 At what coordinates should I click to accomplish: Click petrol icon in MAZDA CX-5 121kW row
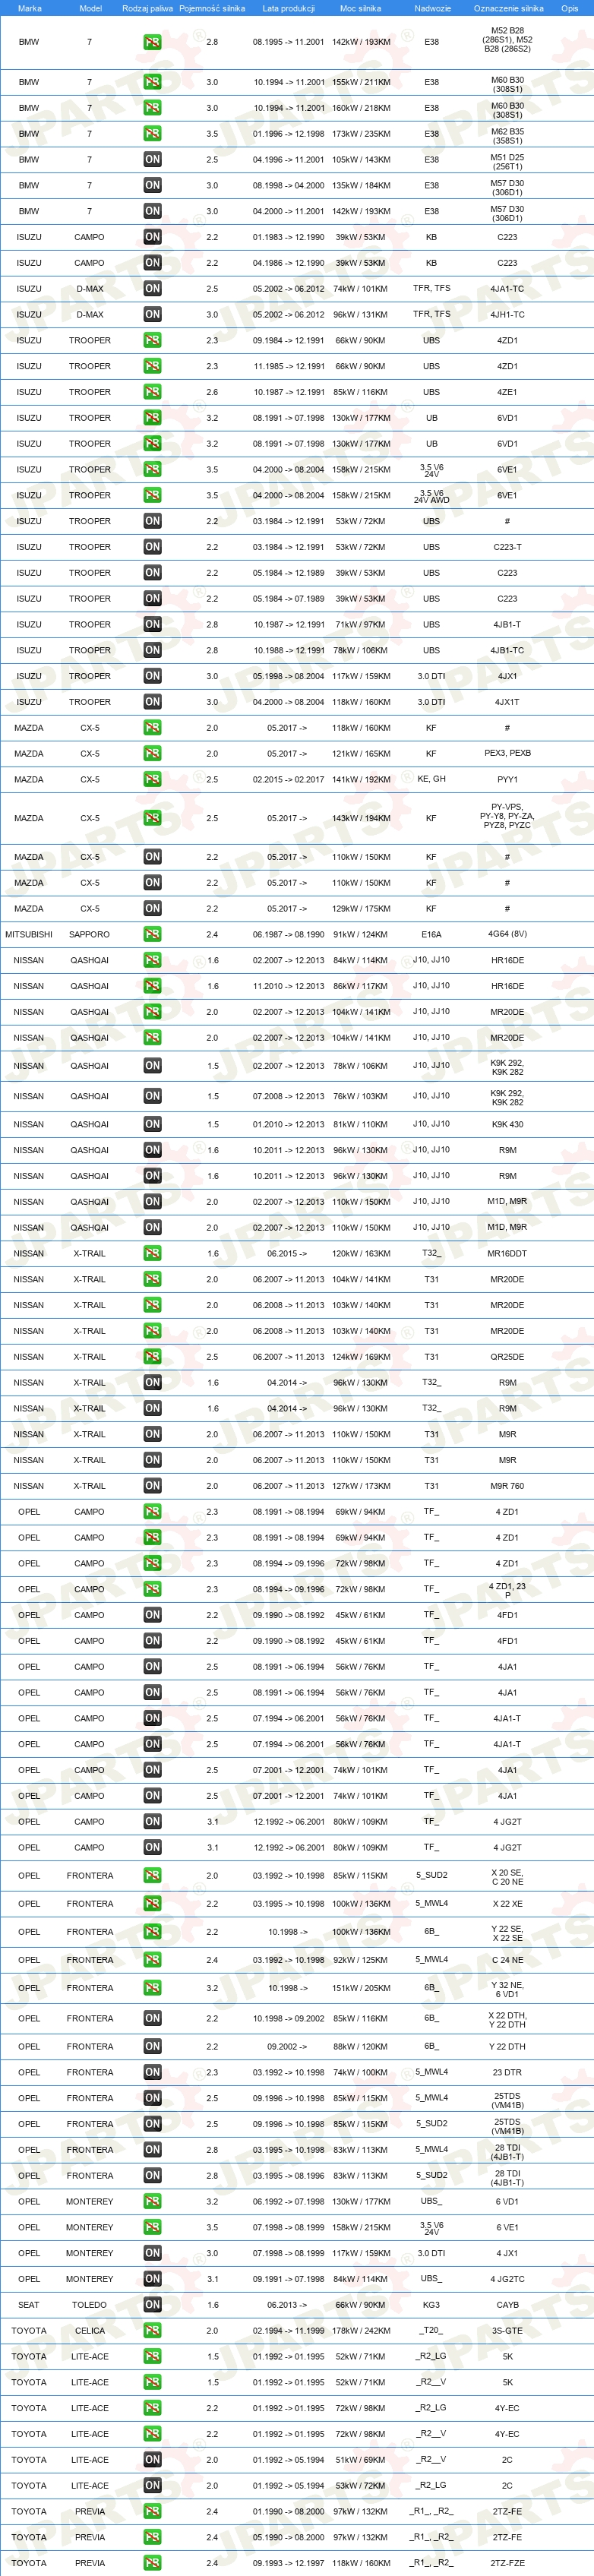[152, 754]
